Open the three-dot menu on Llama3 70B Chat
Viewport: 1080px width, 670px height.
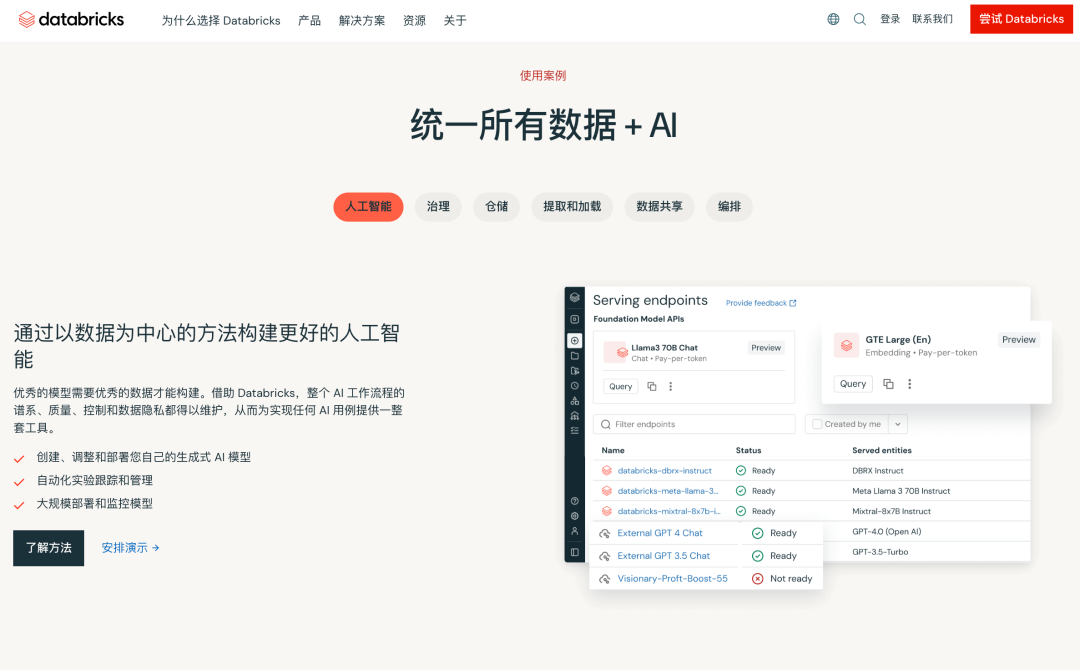pyautogui.click(x=670, y=387)
